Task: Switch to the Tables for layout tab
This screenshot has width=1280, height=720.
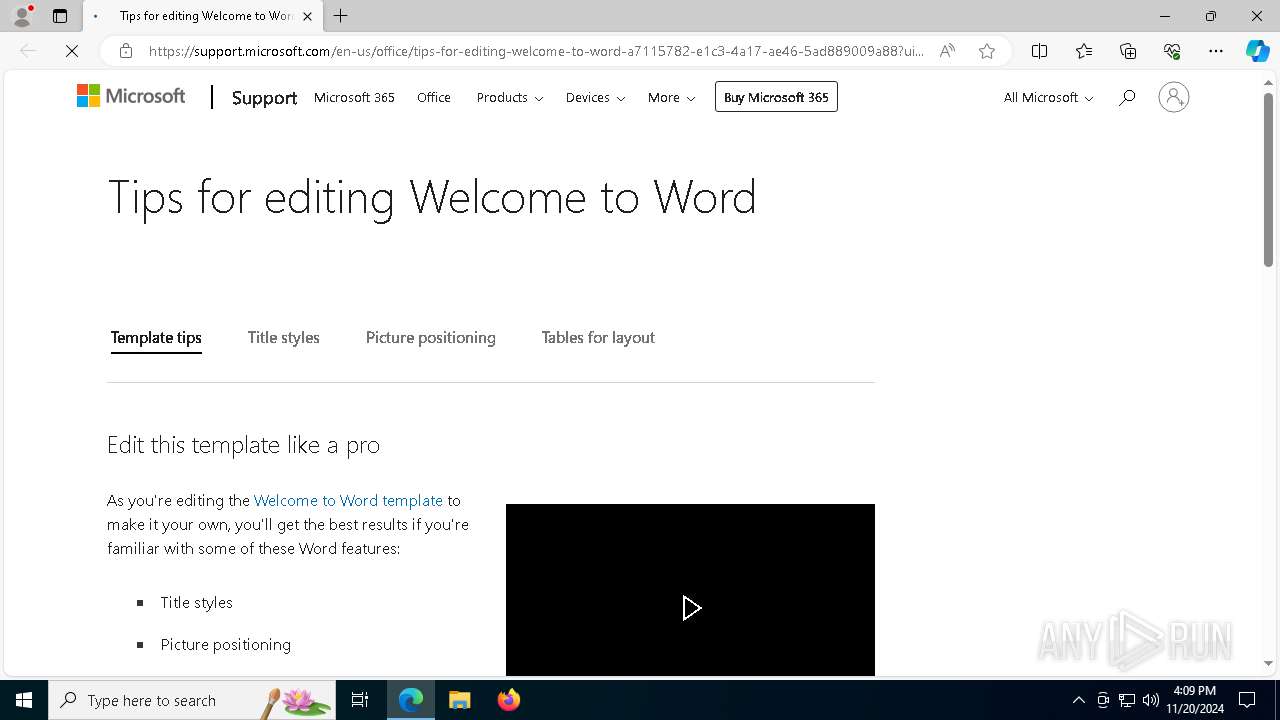Action: [598, 338]
